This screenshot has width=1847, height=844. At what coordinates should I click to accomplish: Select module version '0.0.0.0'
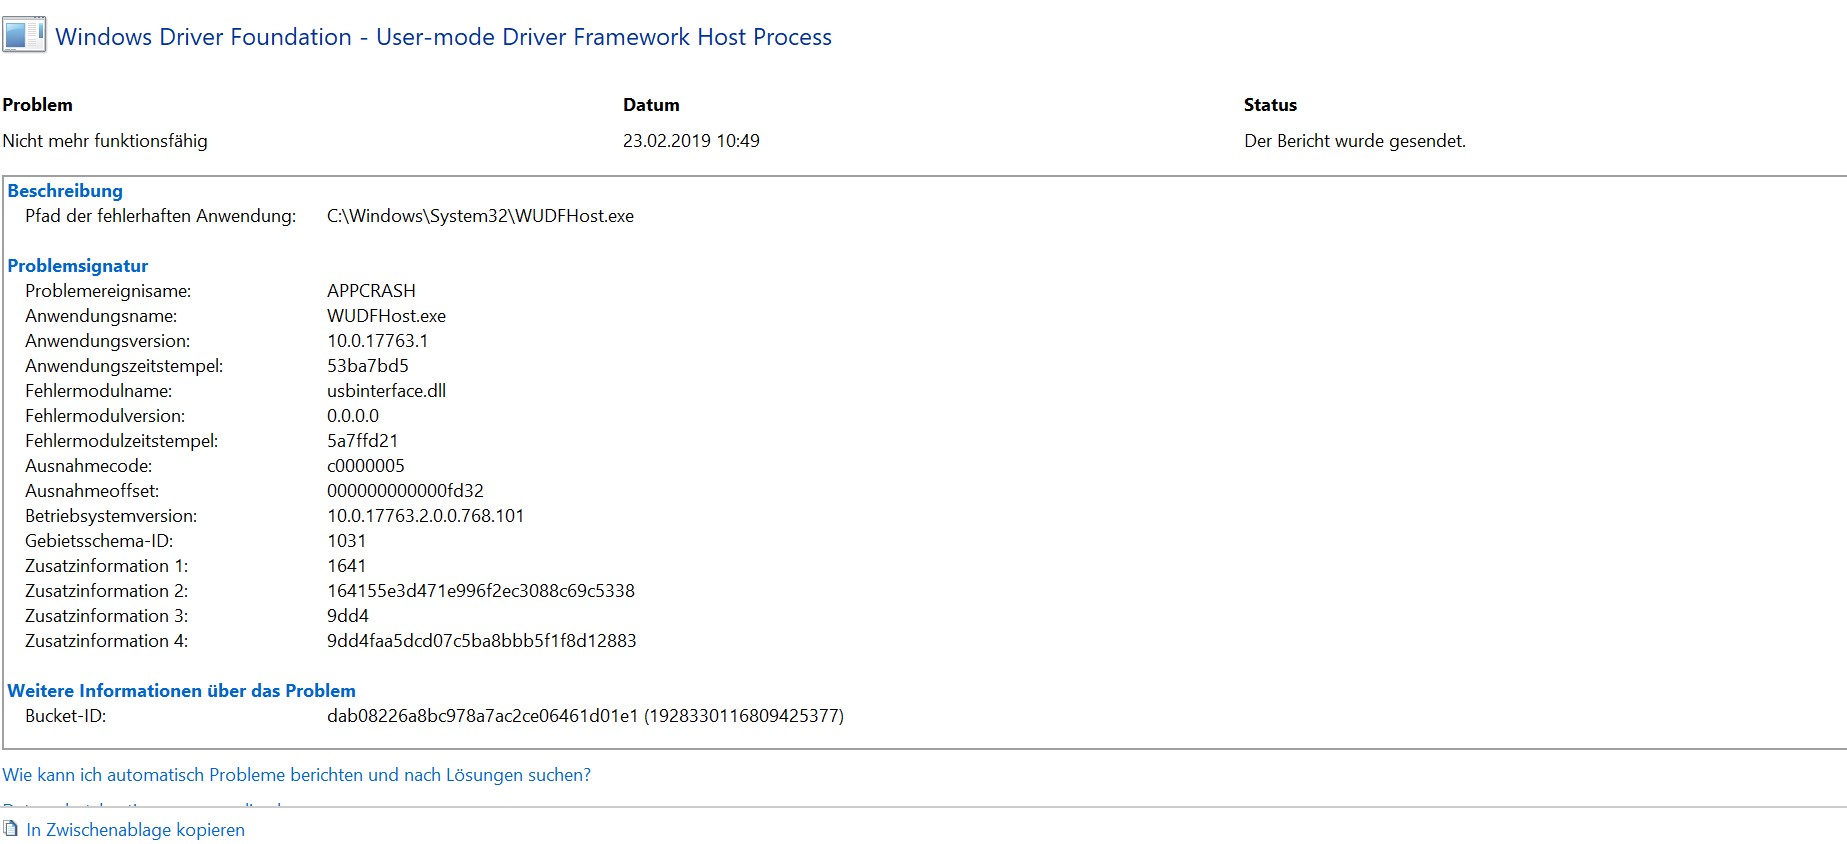coord(353,416)
